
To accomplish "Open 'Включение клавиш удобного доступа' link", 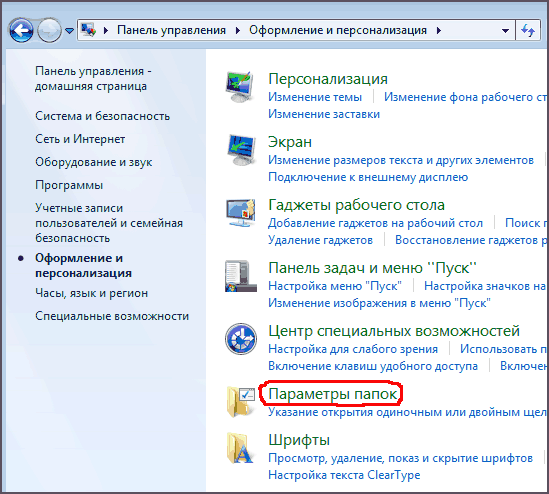I will (x=373, y=366).
